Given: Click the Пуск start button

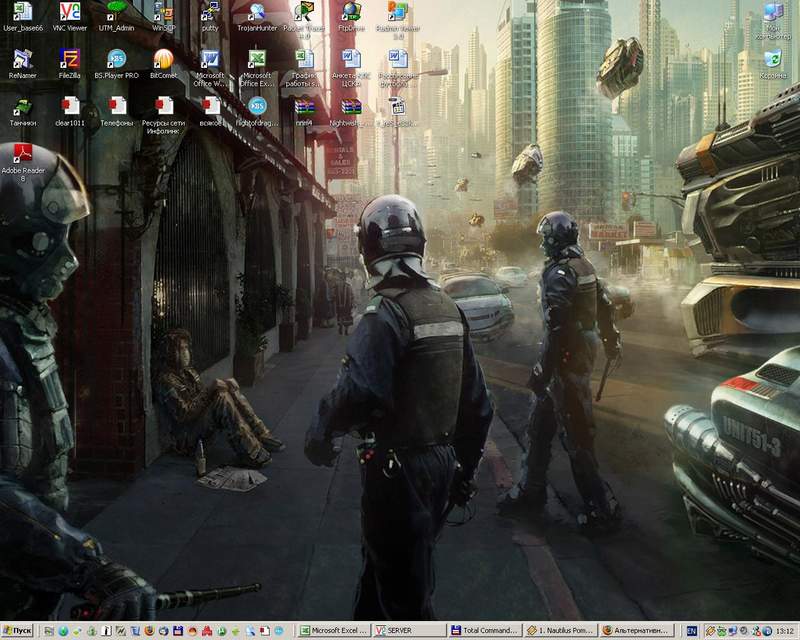Looking at the screenshot, I should (x=17, y=631).
